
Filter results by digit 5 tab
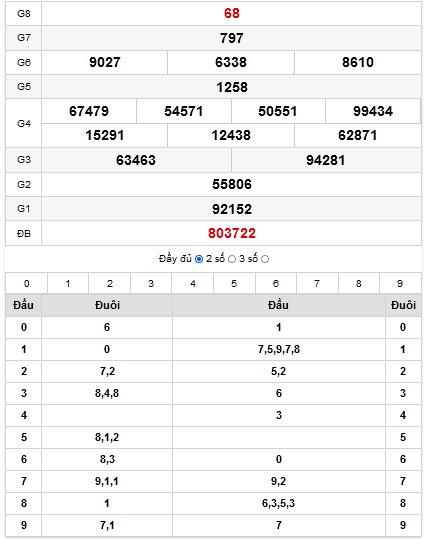pyautogui.click(x=234, y=284)
